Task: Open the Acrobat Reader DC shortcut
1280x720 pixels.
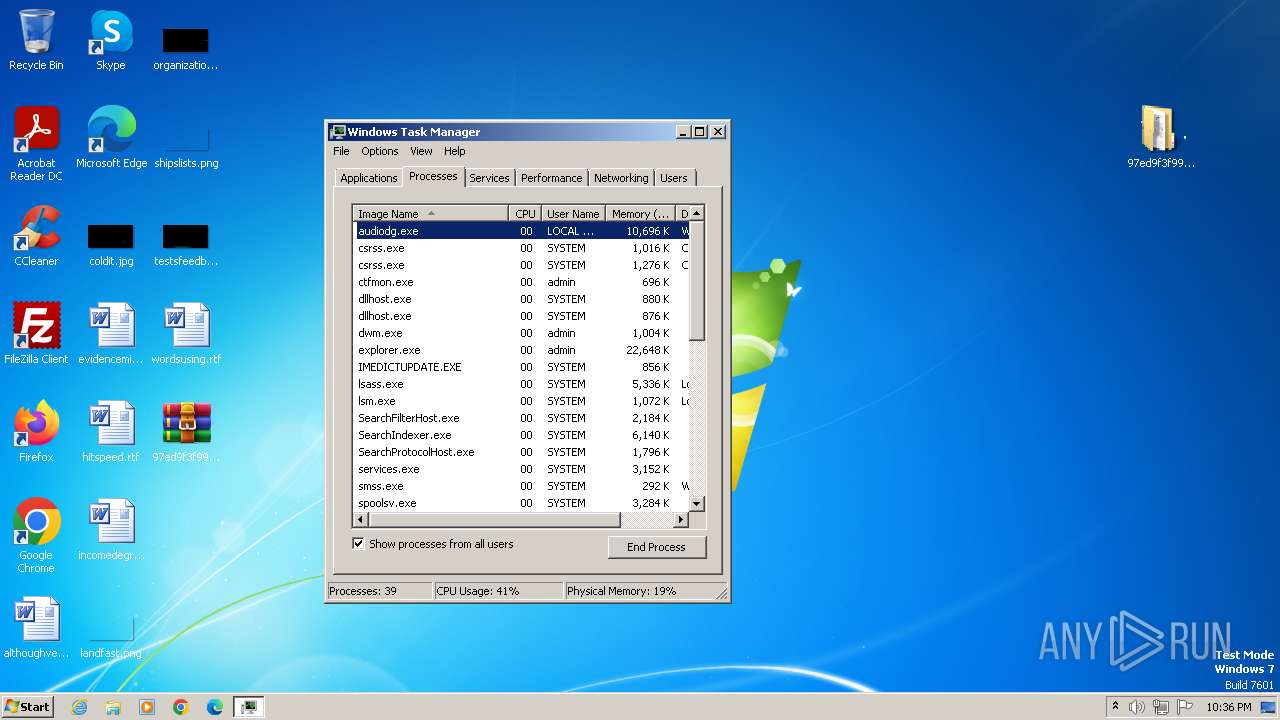Action: click(36, 144)
